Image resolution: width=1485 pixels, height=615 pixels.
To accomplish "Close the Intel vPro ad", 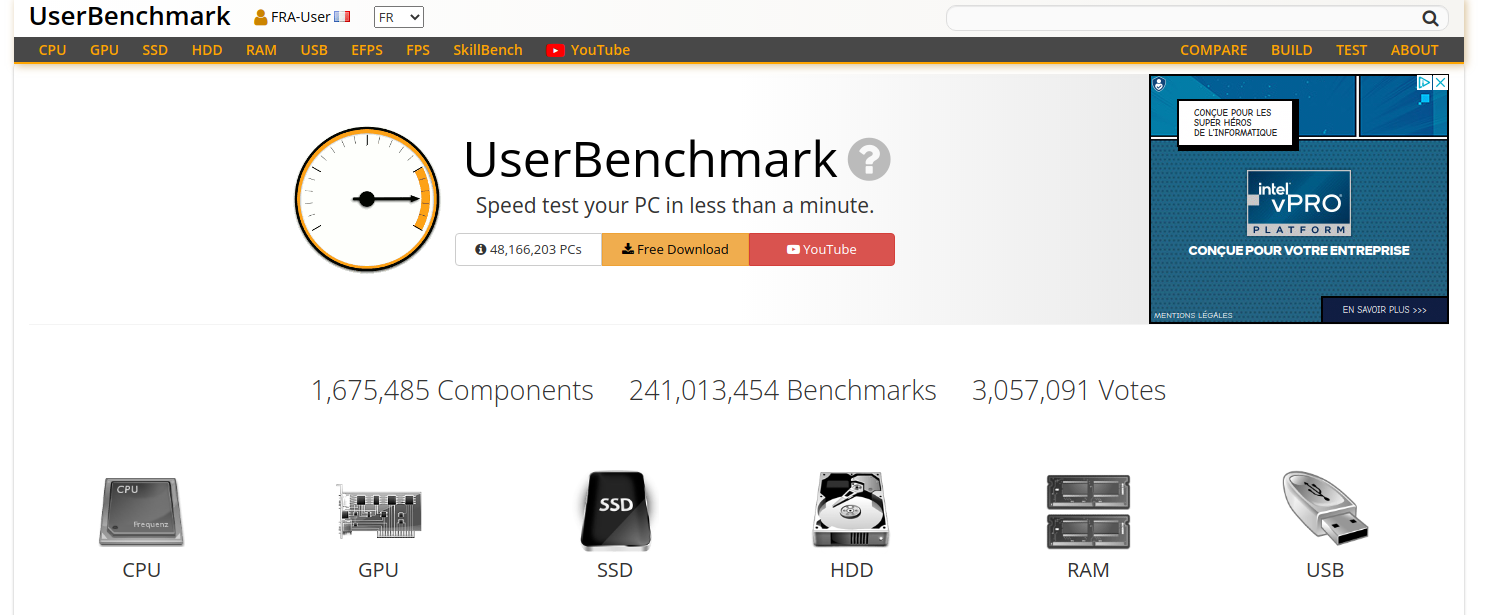I will coord(1440,83).
